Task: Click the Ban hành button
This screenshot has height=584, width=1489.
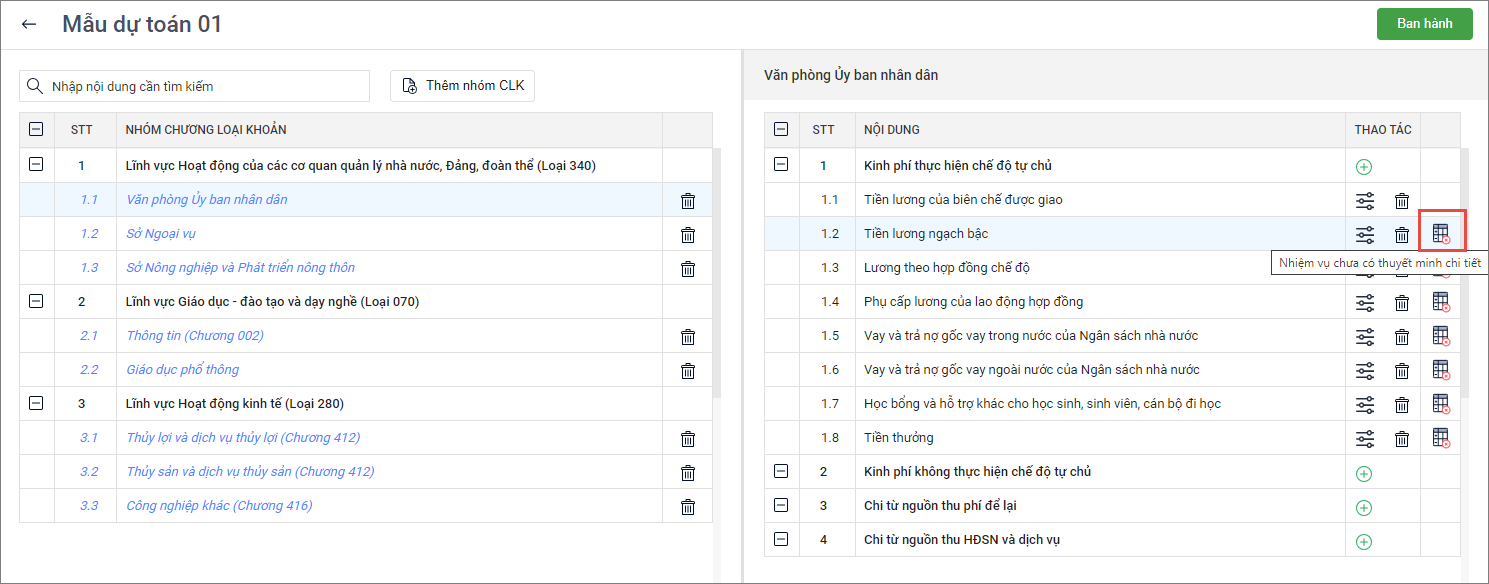Action: click(1424, 24)
